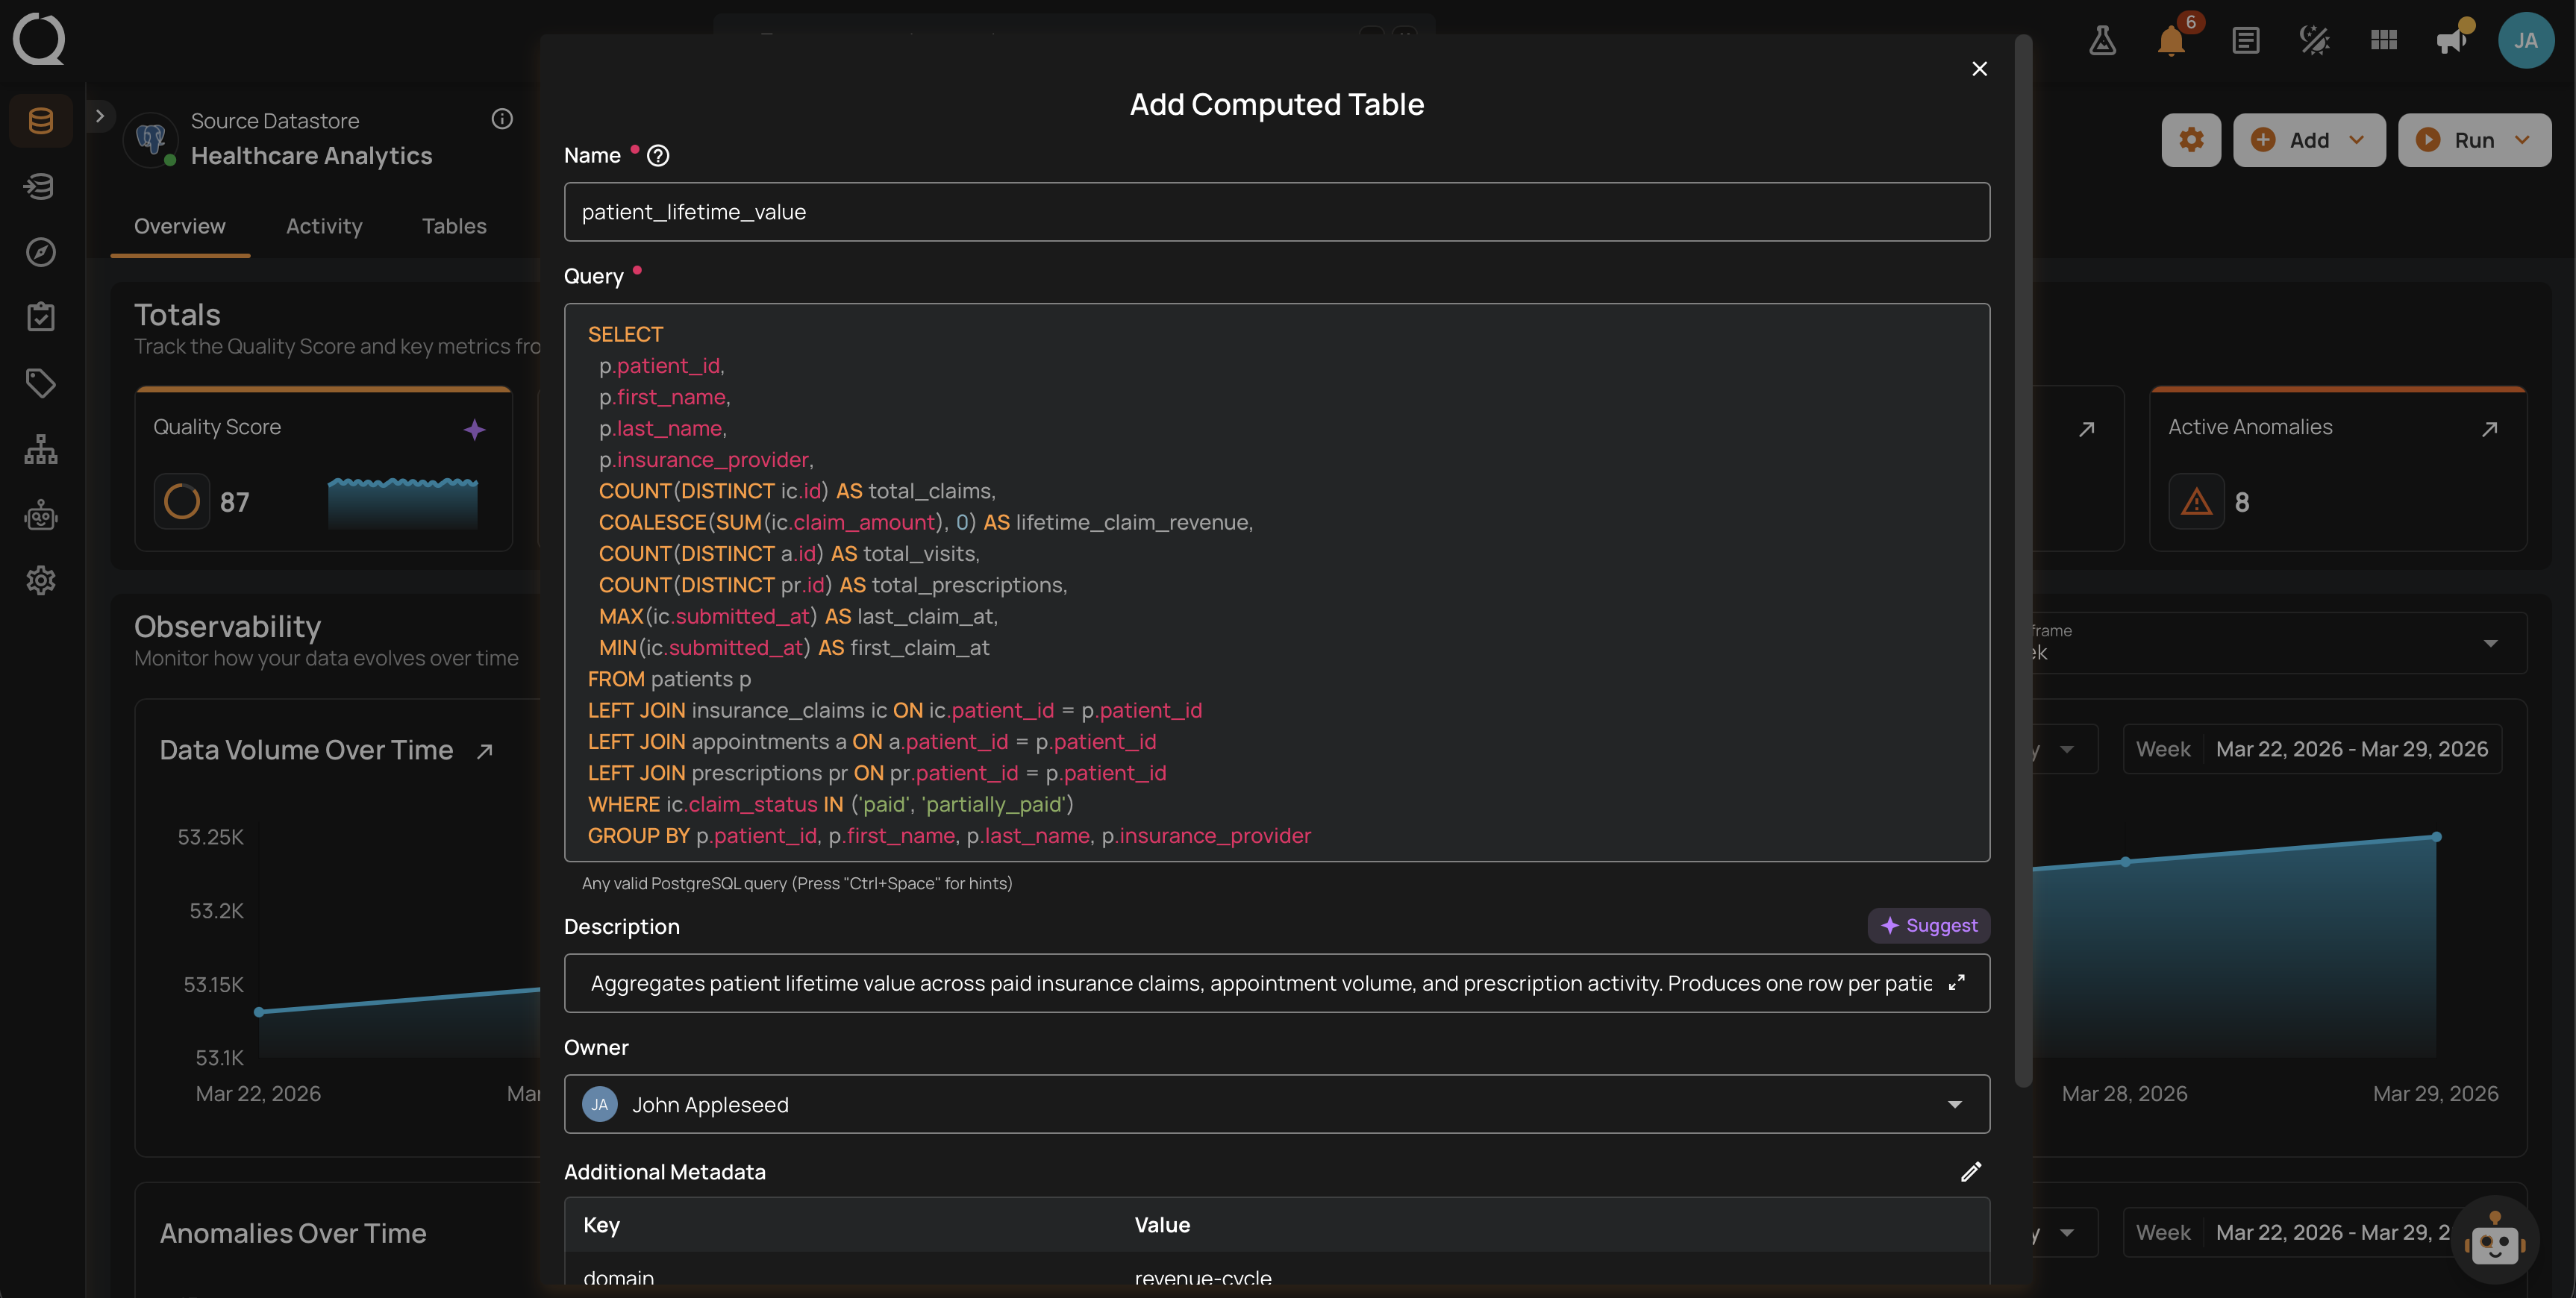Open the chat bot assistant button
The image size is (2576, 1298).
2494,1241
